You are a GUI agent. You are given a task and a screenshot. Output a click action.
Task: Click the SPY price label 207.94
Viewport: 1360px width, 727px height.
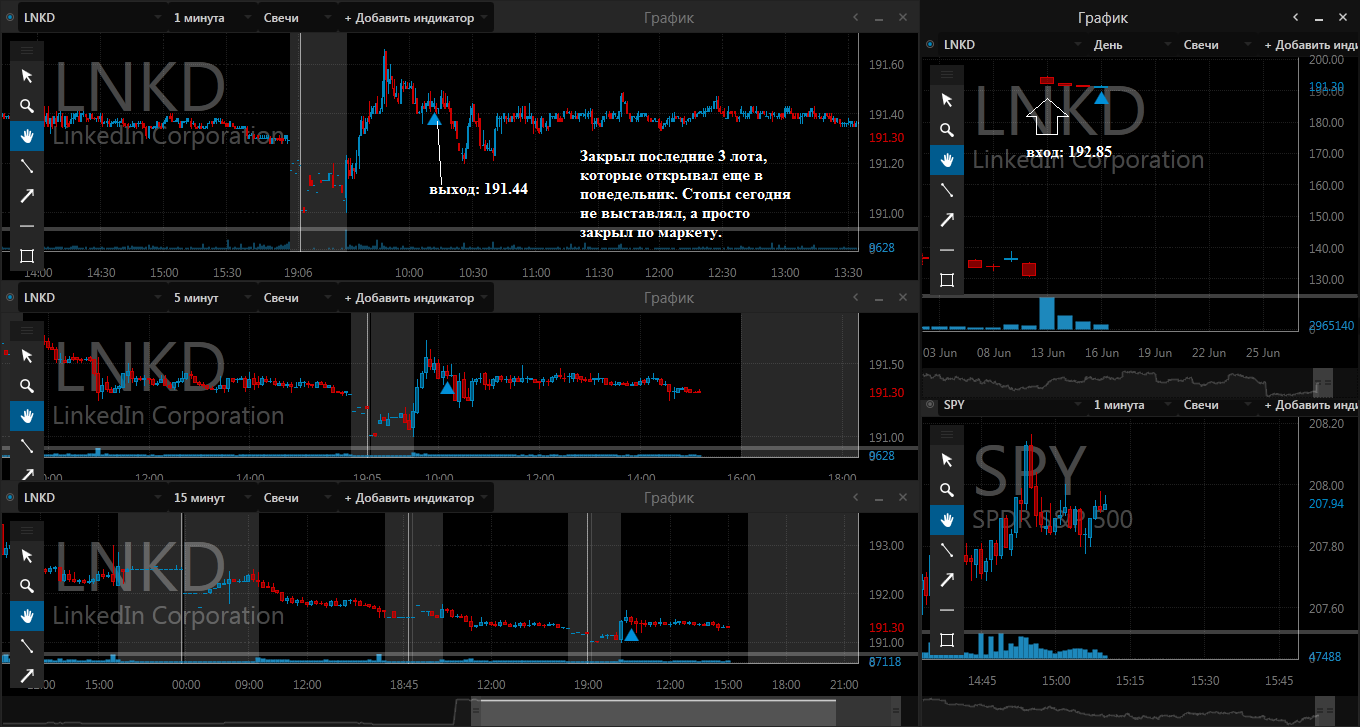pyautogui.click(x=1326, y=503)
